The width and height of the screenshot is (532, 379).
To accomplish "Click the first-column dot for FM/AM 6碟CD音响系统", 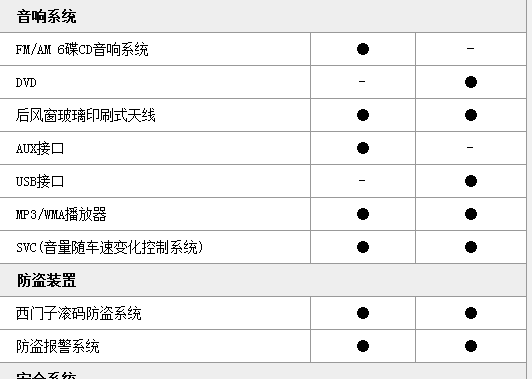I will click(363, 49).
